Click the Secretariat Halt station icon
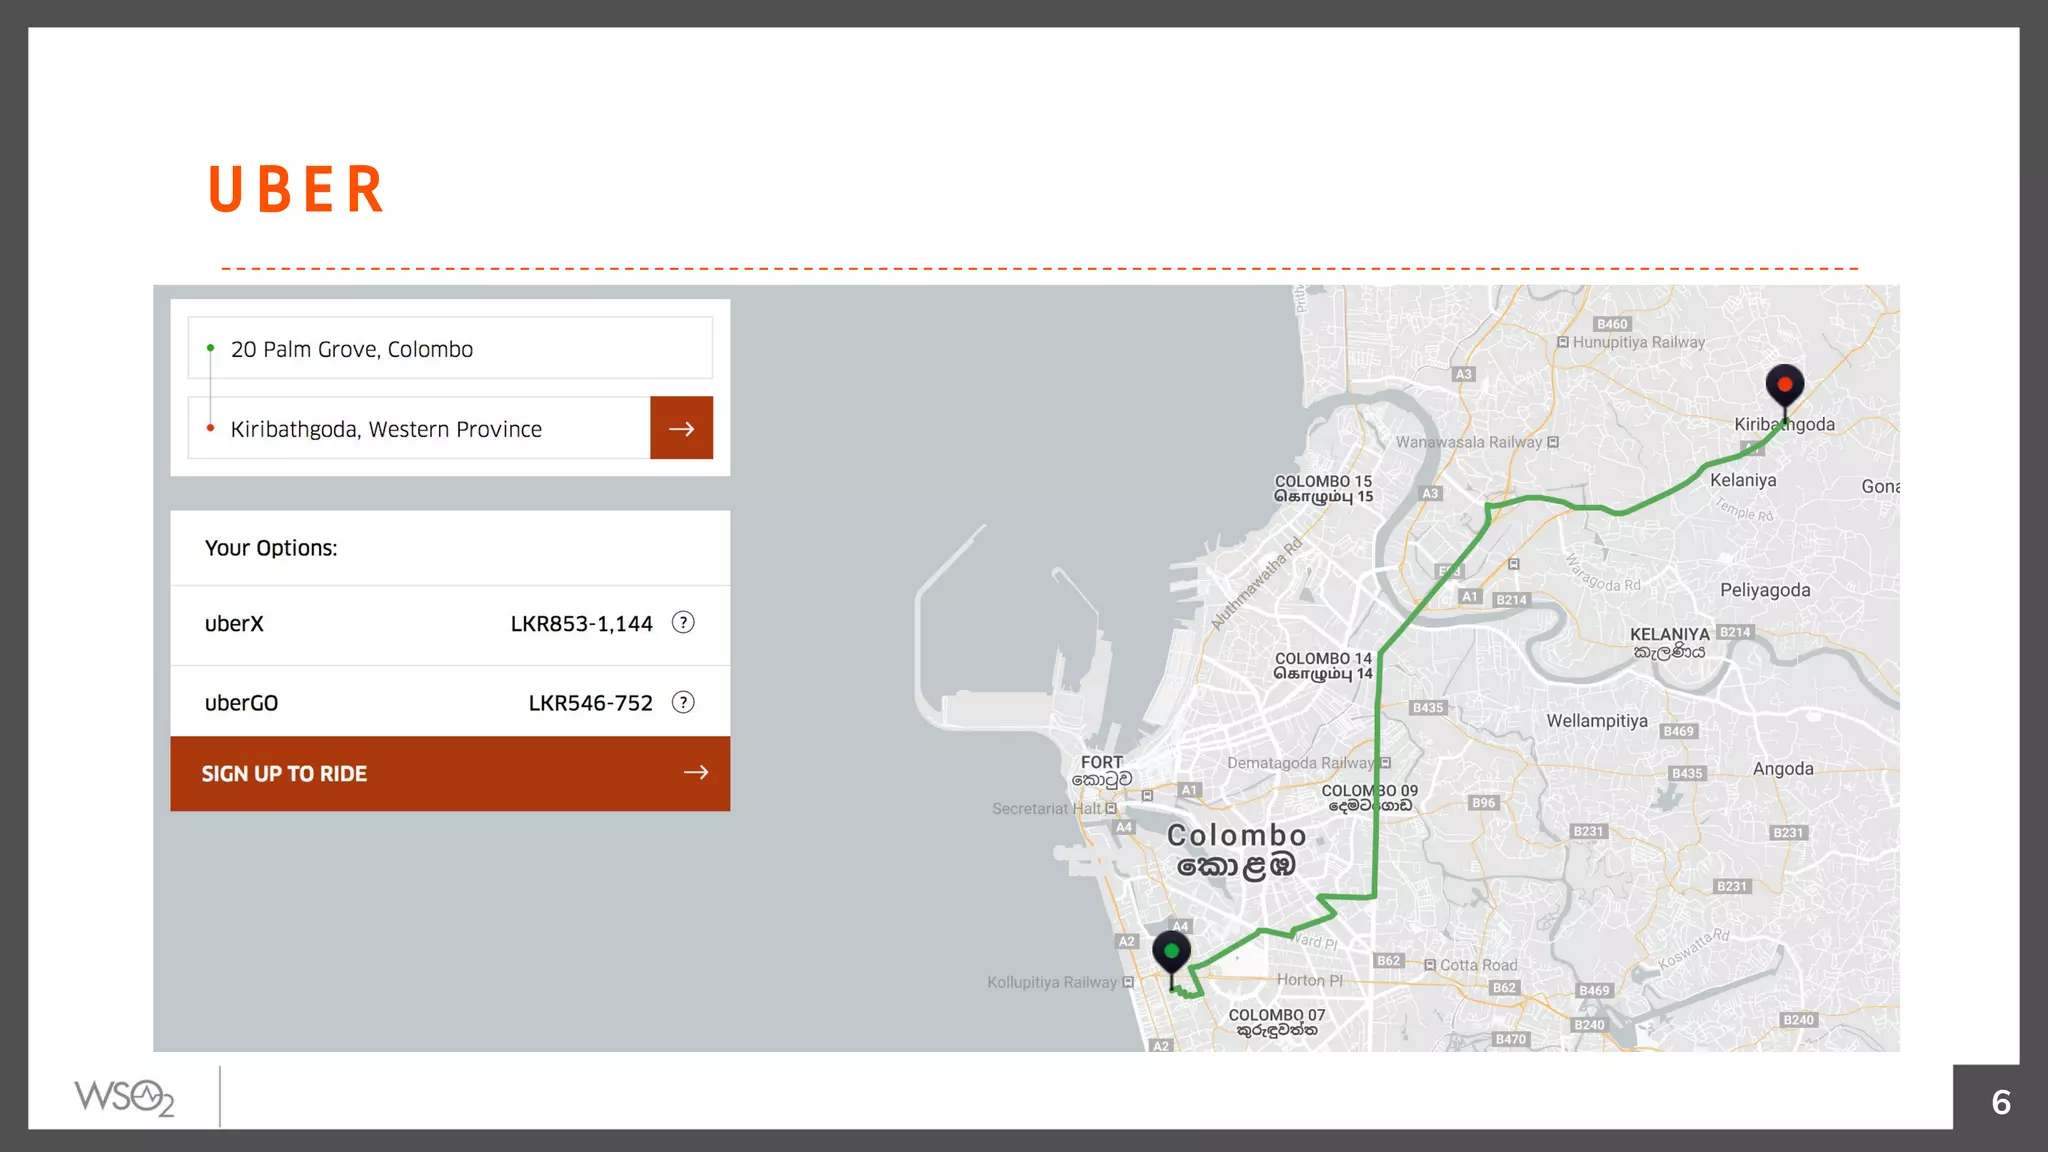Viewport: 2048px width, 1152px height. pyautogui.click(x=1111, y=808)
